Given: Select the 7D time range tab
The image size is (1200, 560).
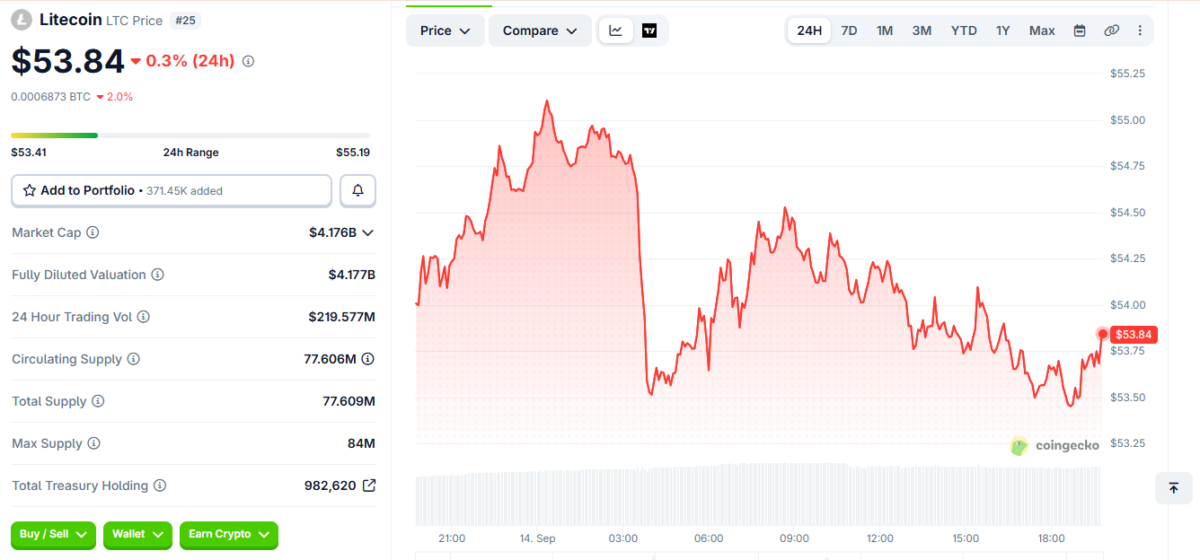Looking at the screenshot, I should tap(849, 30).
